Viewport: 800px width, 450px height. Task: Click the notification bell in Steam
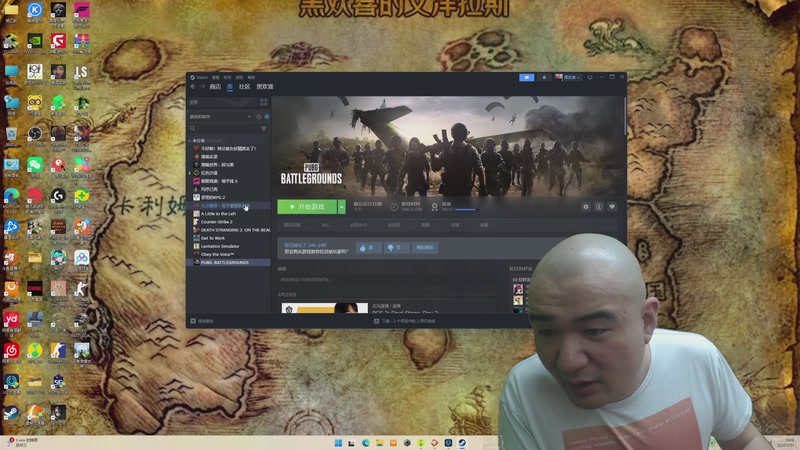click(x=544, y=78)
